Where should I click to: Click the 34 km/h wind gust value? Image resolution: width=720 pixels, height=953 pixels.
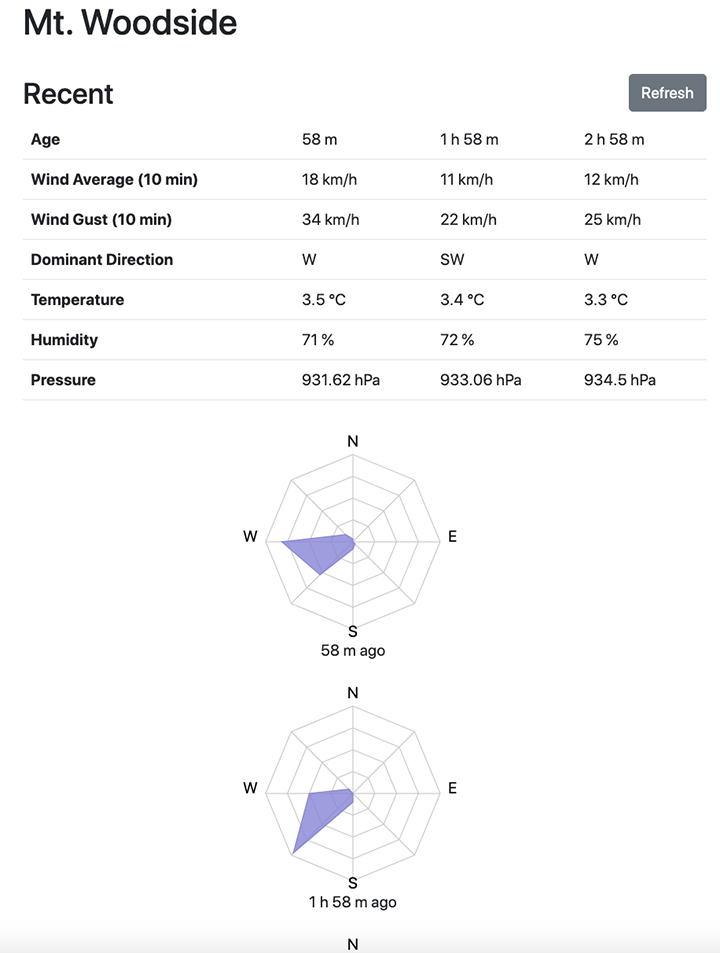[x=331, y=220]
